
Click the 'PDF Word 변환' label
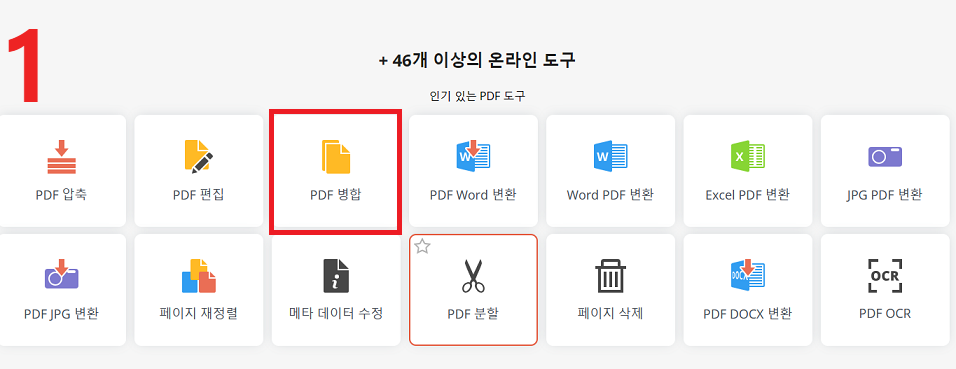point(473,195)
